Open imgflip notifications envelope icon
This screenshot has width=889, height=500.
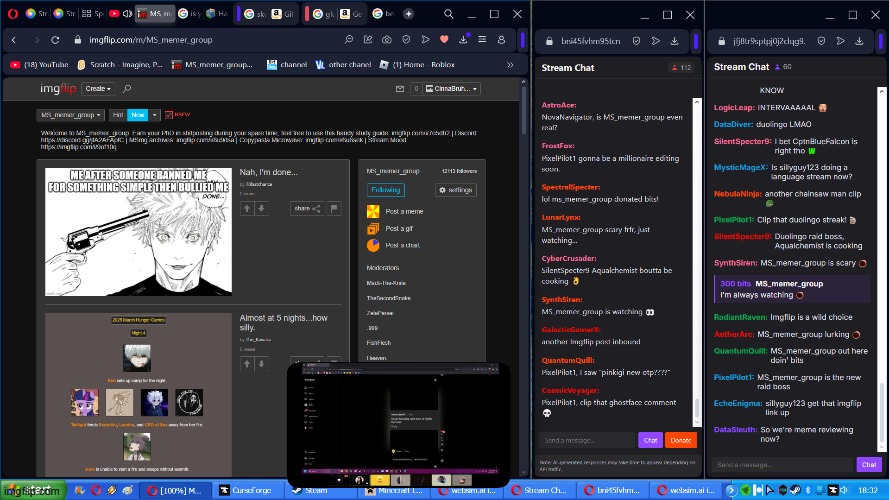click(x=400, y=88)
